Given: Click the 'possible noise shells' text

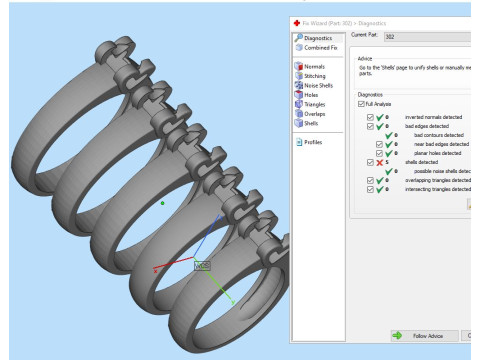Looking at the screenshot, I should 442,171.
